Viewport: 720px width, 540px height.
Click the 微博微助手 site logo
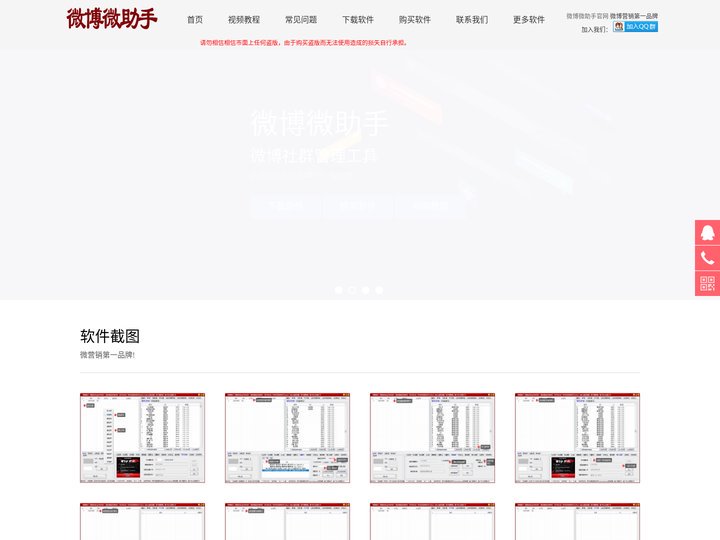(112, 19)
